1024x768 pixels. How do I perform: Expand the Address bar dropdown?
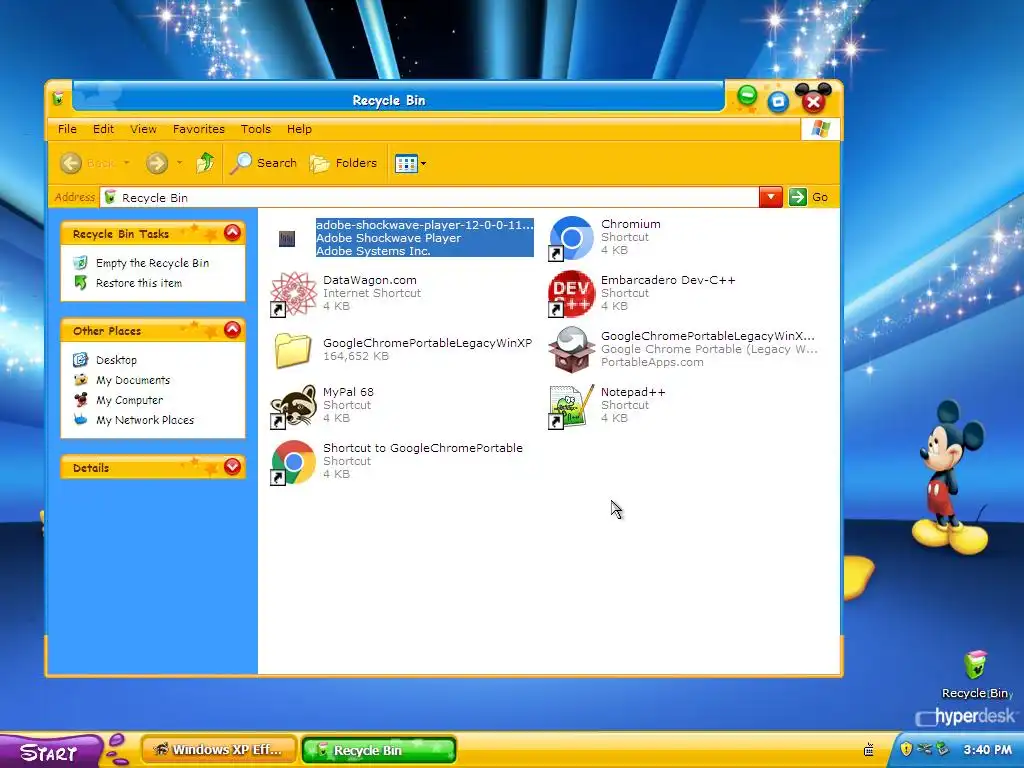coord(771,197)
